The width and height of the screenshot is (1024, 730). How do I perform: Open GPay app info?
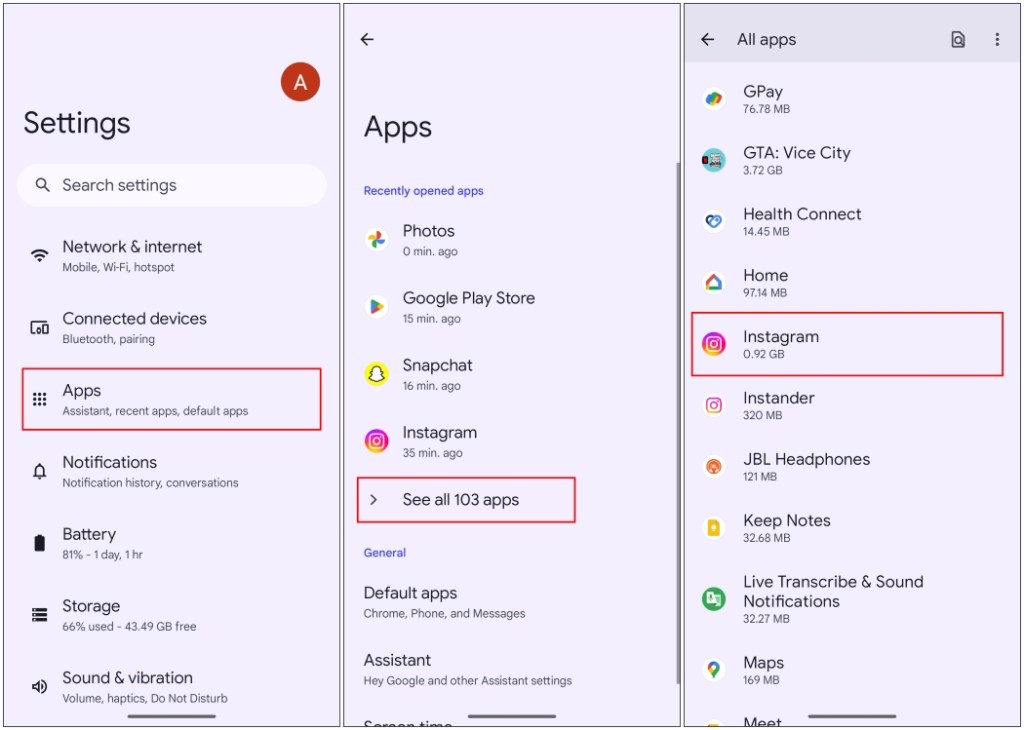pos(852,99)
